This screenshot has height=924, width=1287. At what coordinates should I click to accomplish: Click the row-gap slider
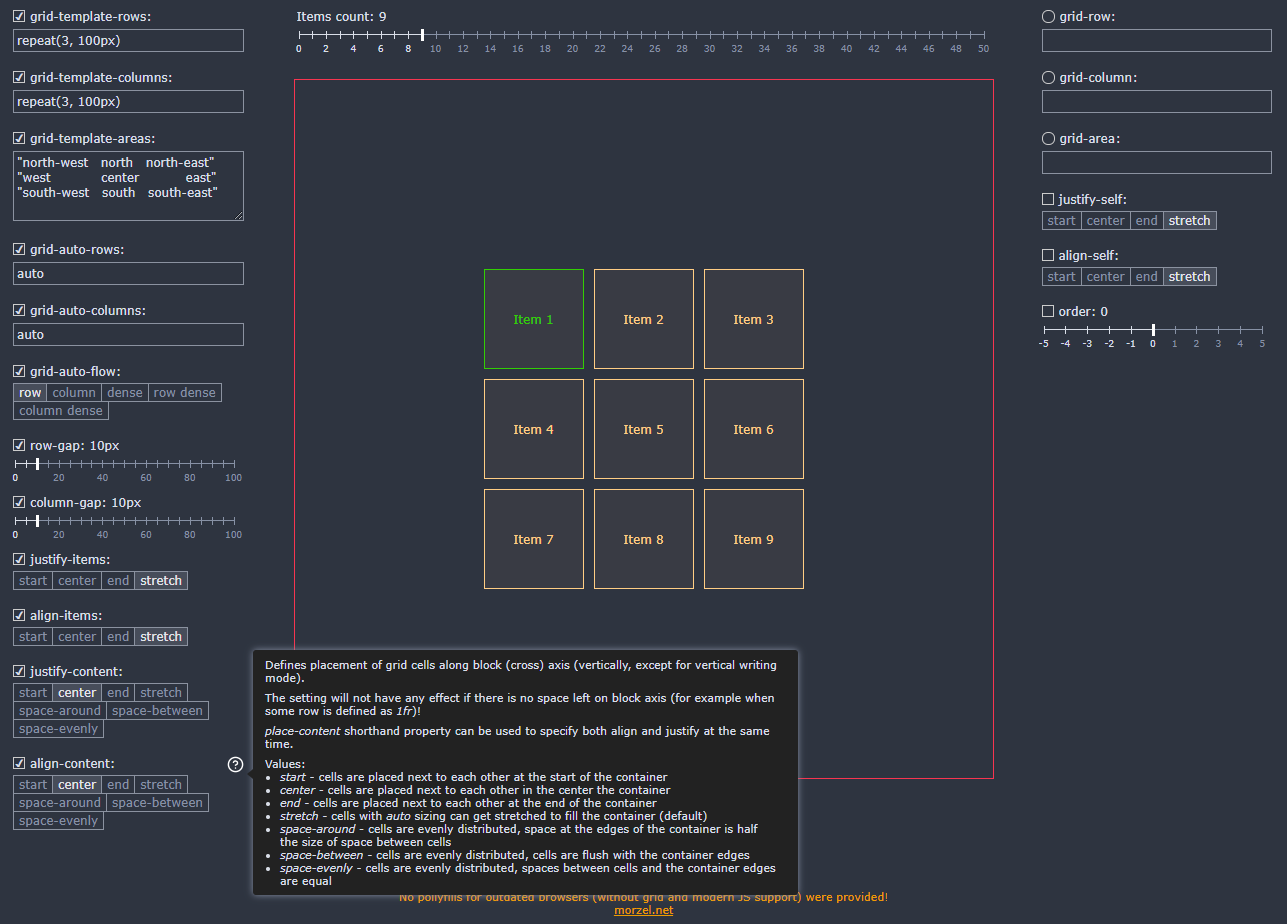[x=124, y=464]
